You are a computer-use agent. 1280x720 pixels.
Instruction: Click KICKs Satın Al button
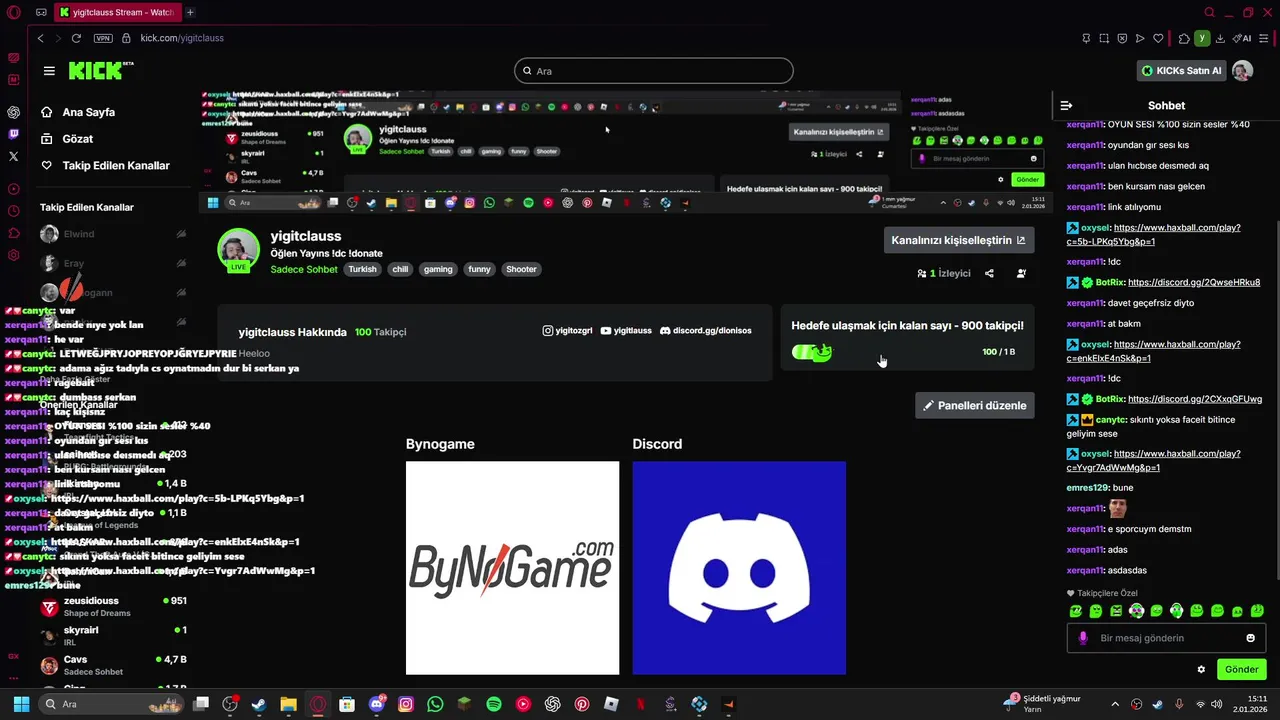[1182, 71]
